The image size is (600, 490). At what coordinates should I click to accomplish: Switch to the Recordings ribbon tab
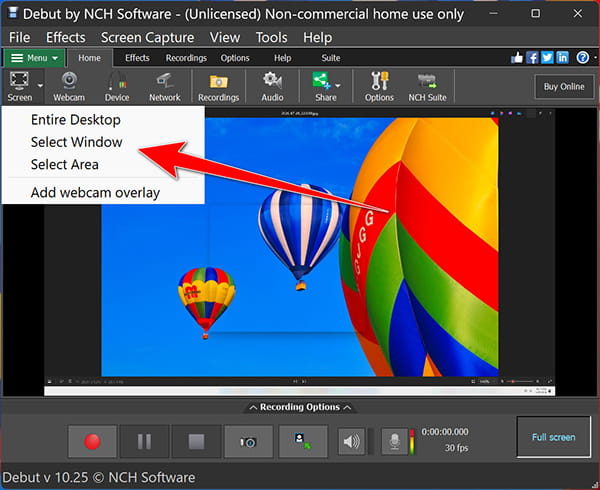click(186, 58)
